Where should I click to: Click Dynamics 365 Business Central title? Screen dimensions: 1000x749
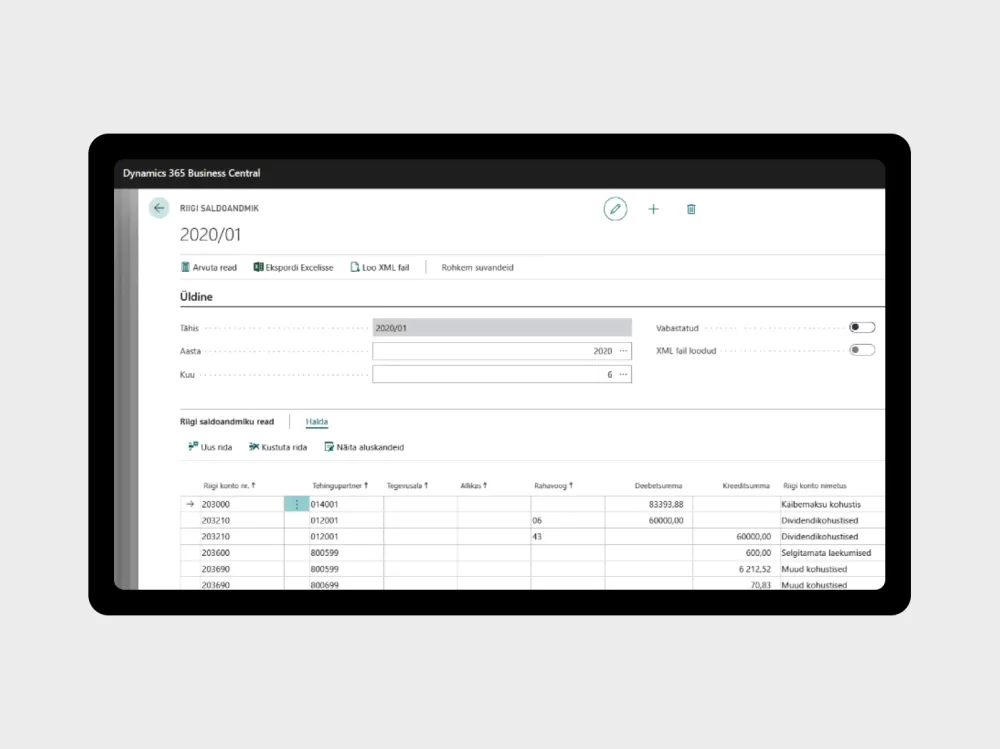click(191, 173)
